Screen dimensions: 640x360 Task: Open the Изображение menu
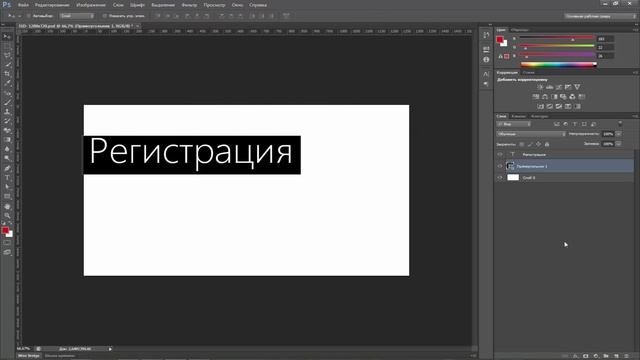point(91,5)
